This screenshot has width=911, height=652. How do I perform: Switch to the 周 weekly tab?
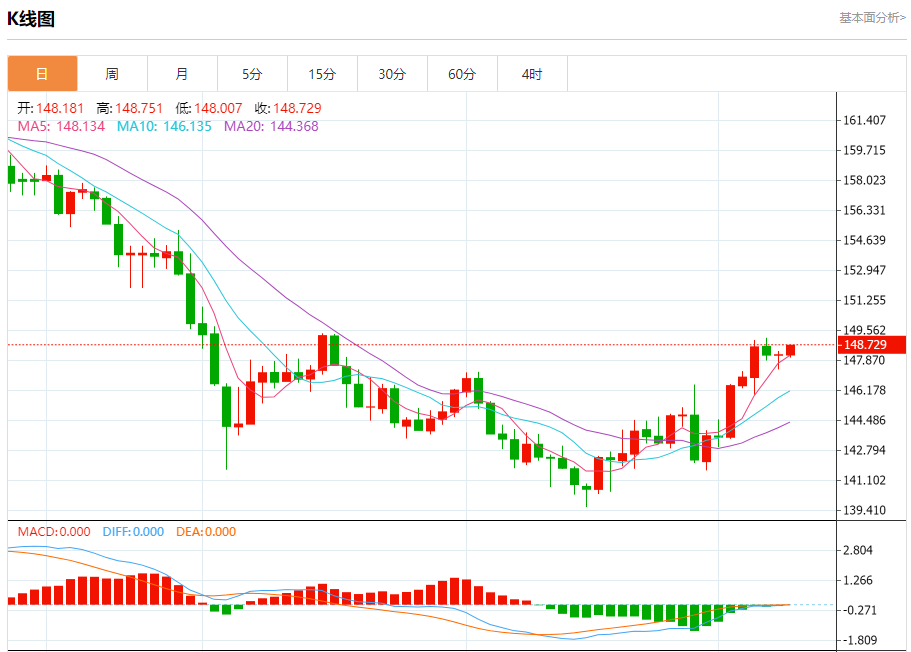tap(112, 74)
